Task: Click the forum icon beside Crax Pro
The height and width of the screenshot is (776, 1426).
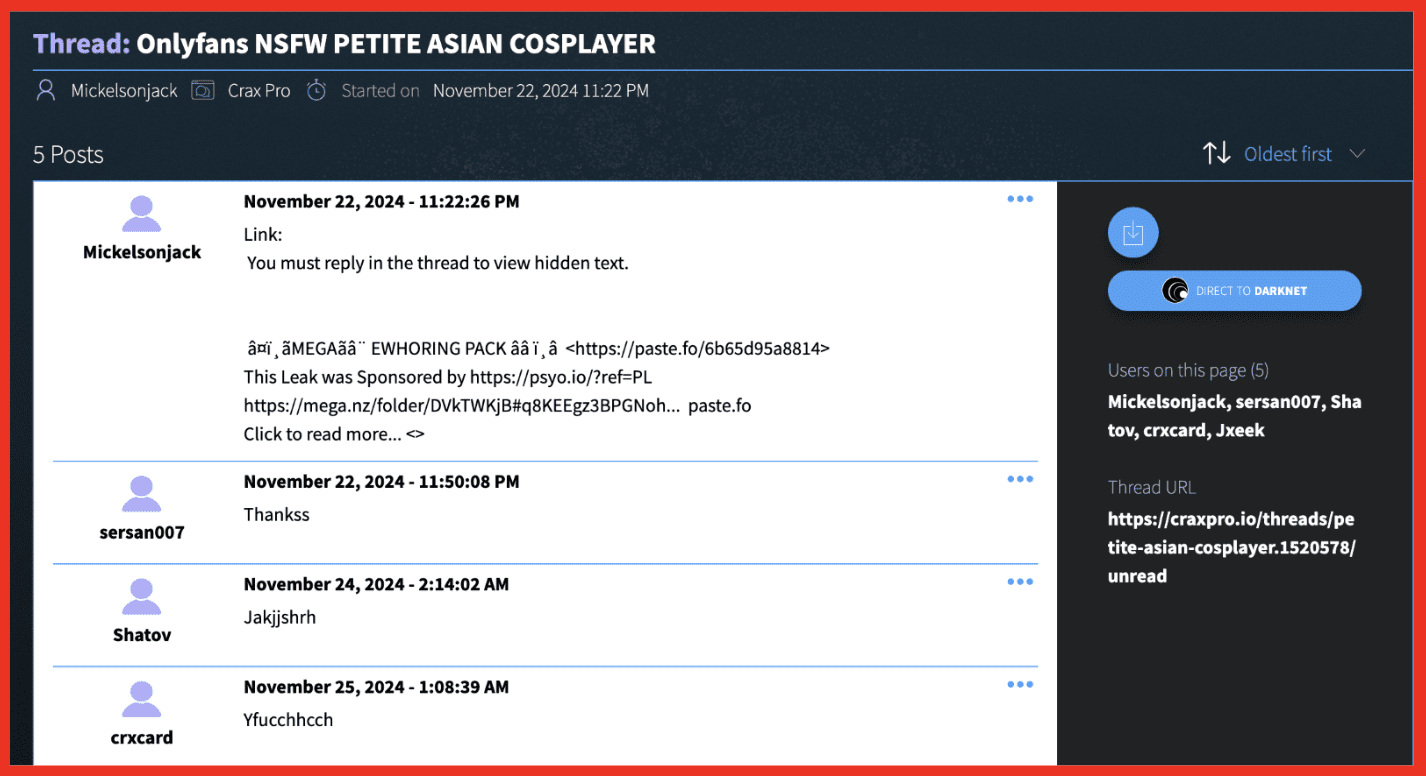Action: point(203,91)
